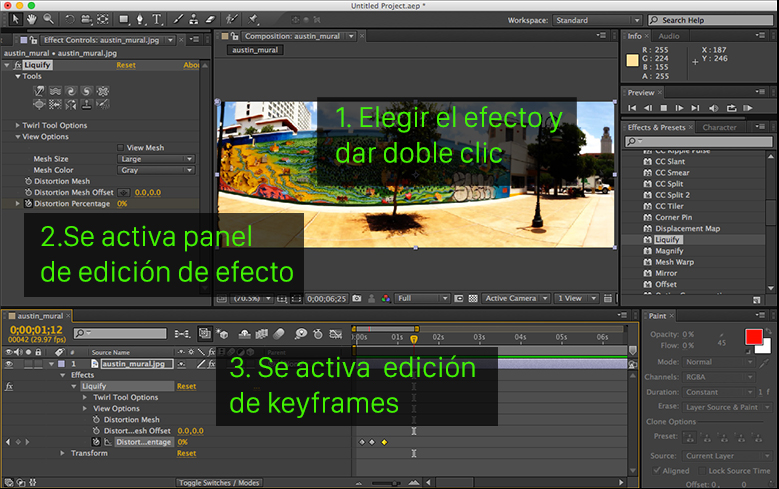The image size is (779, 489).
Task: Open the 1 View dropdown
Action: pos(576,298)
